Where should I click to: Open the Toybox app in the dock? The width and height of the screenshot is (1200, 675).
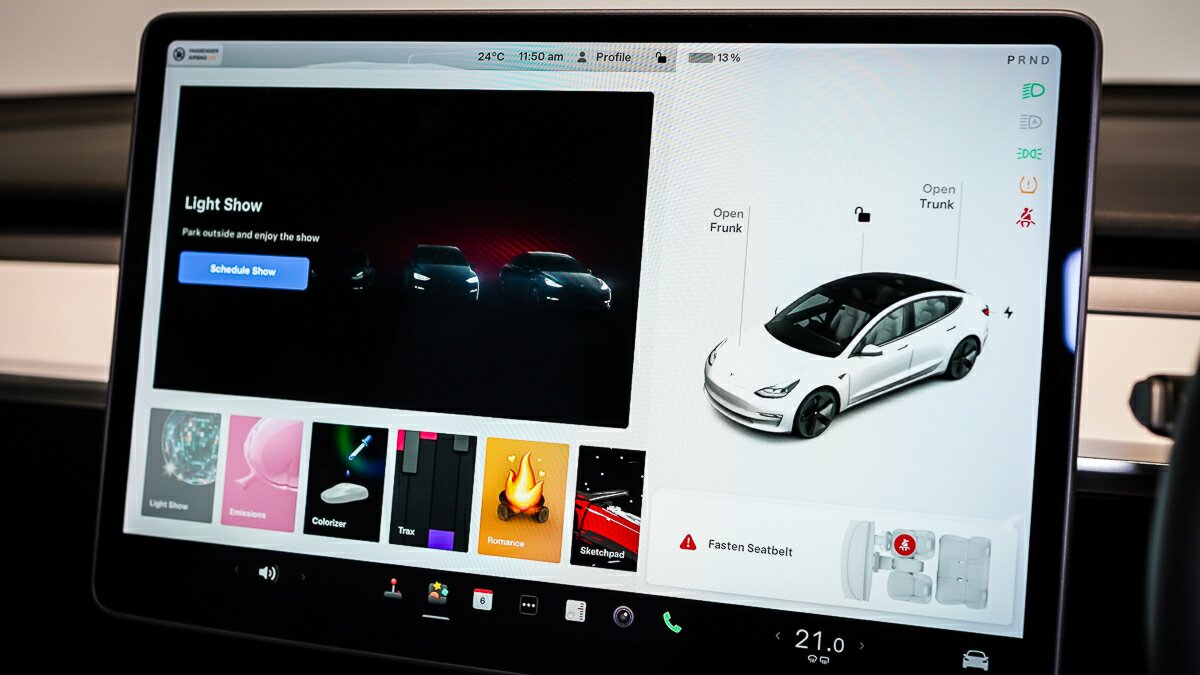click(437, 594)
